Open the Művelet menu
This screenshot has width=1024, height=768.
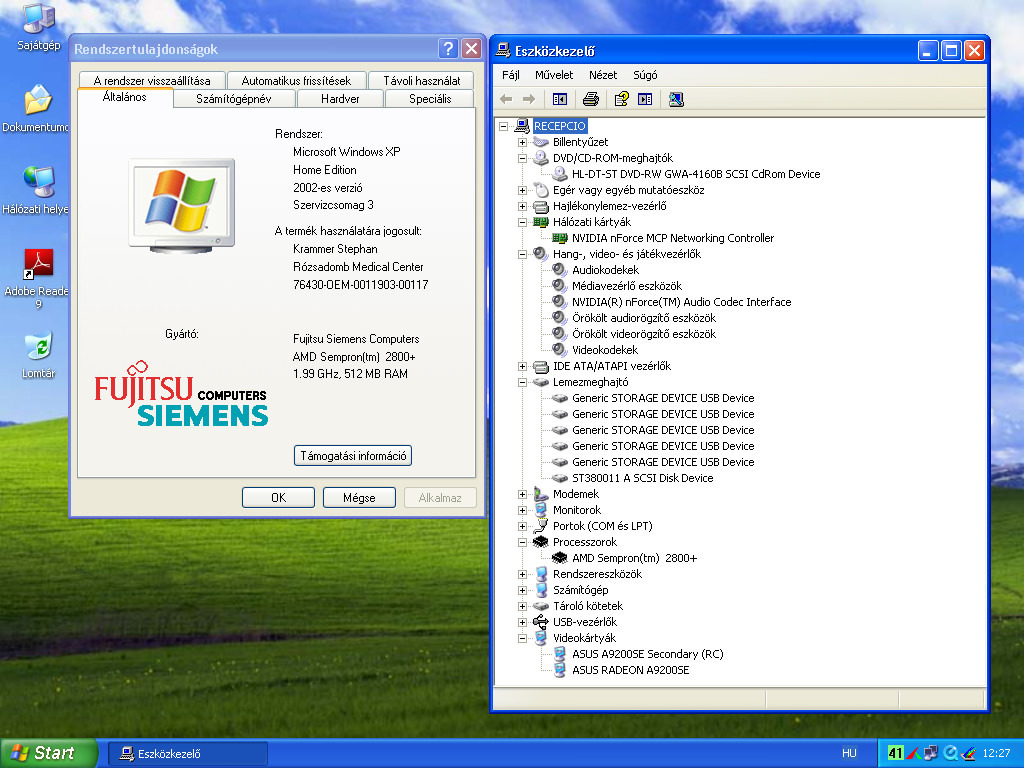point(554,75)
